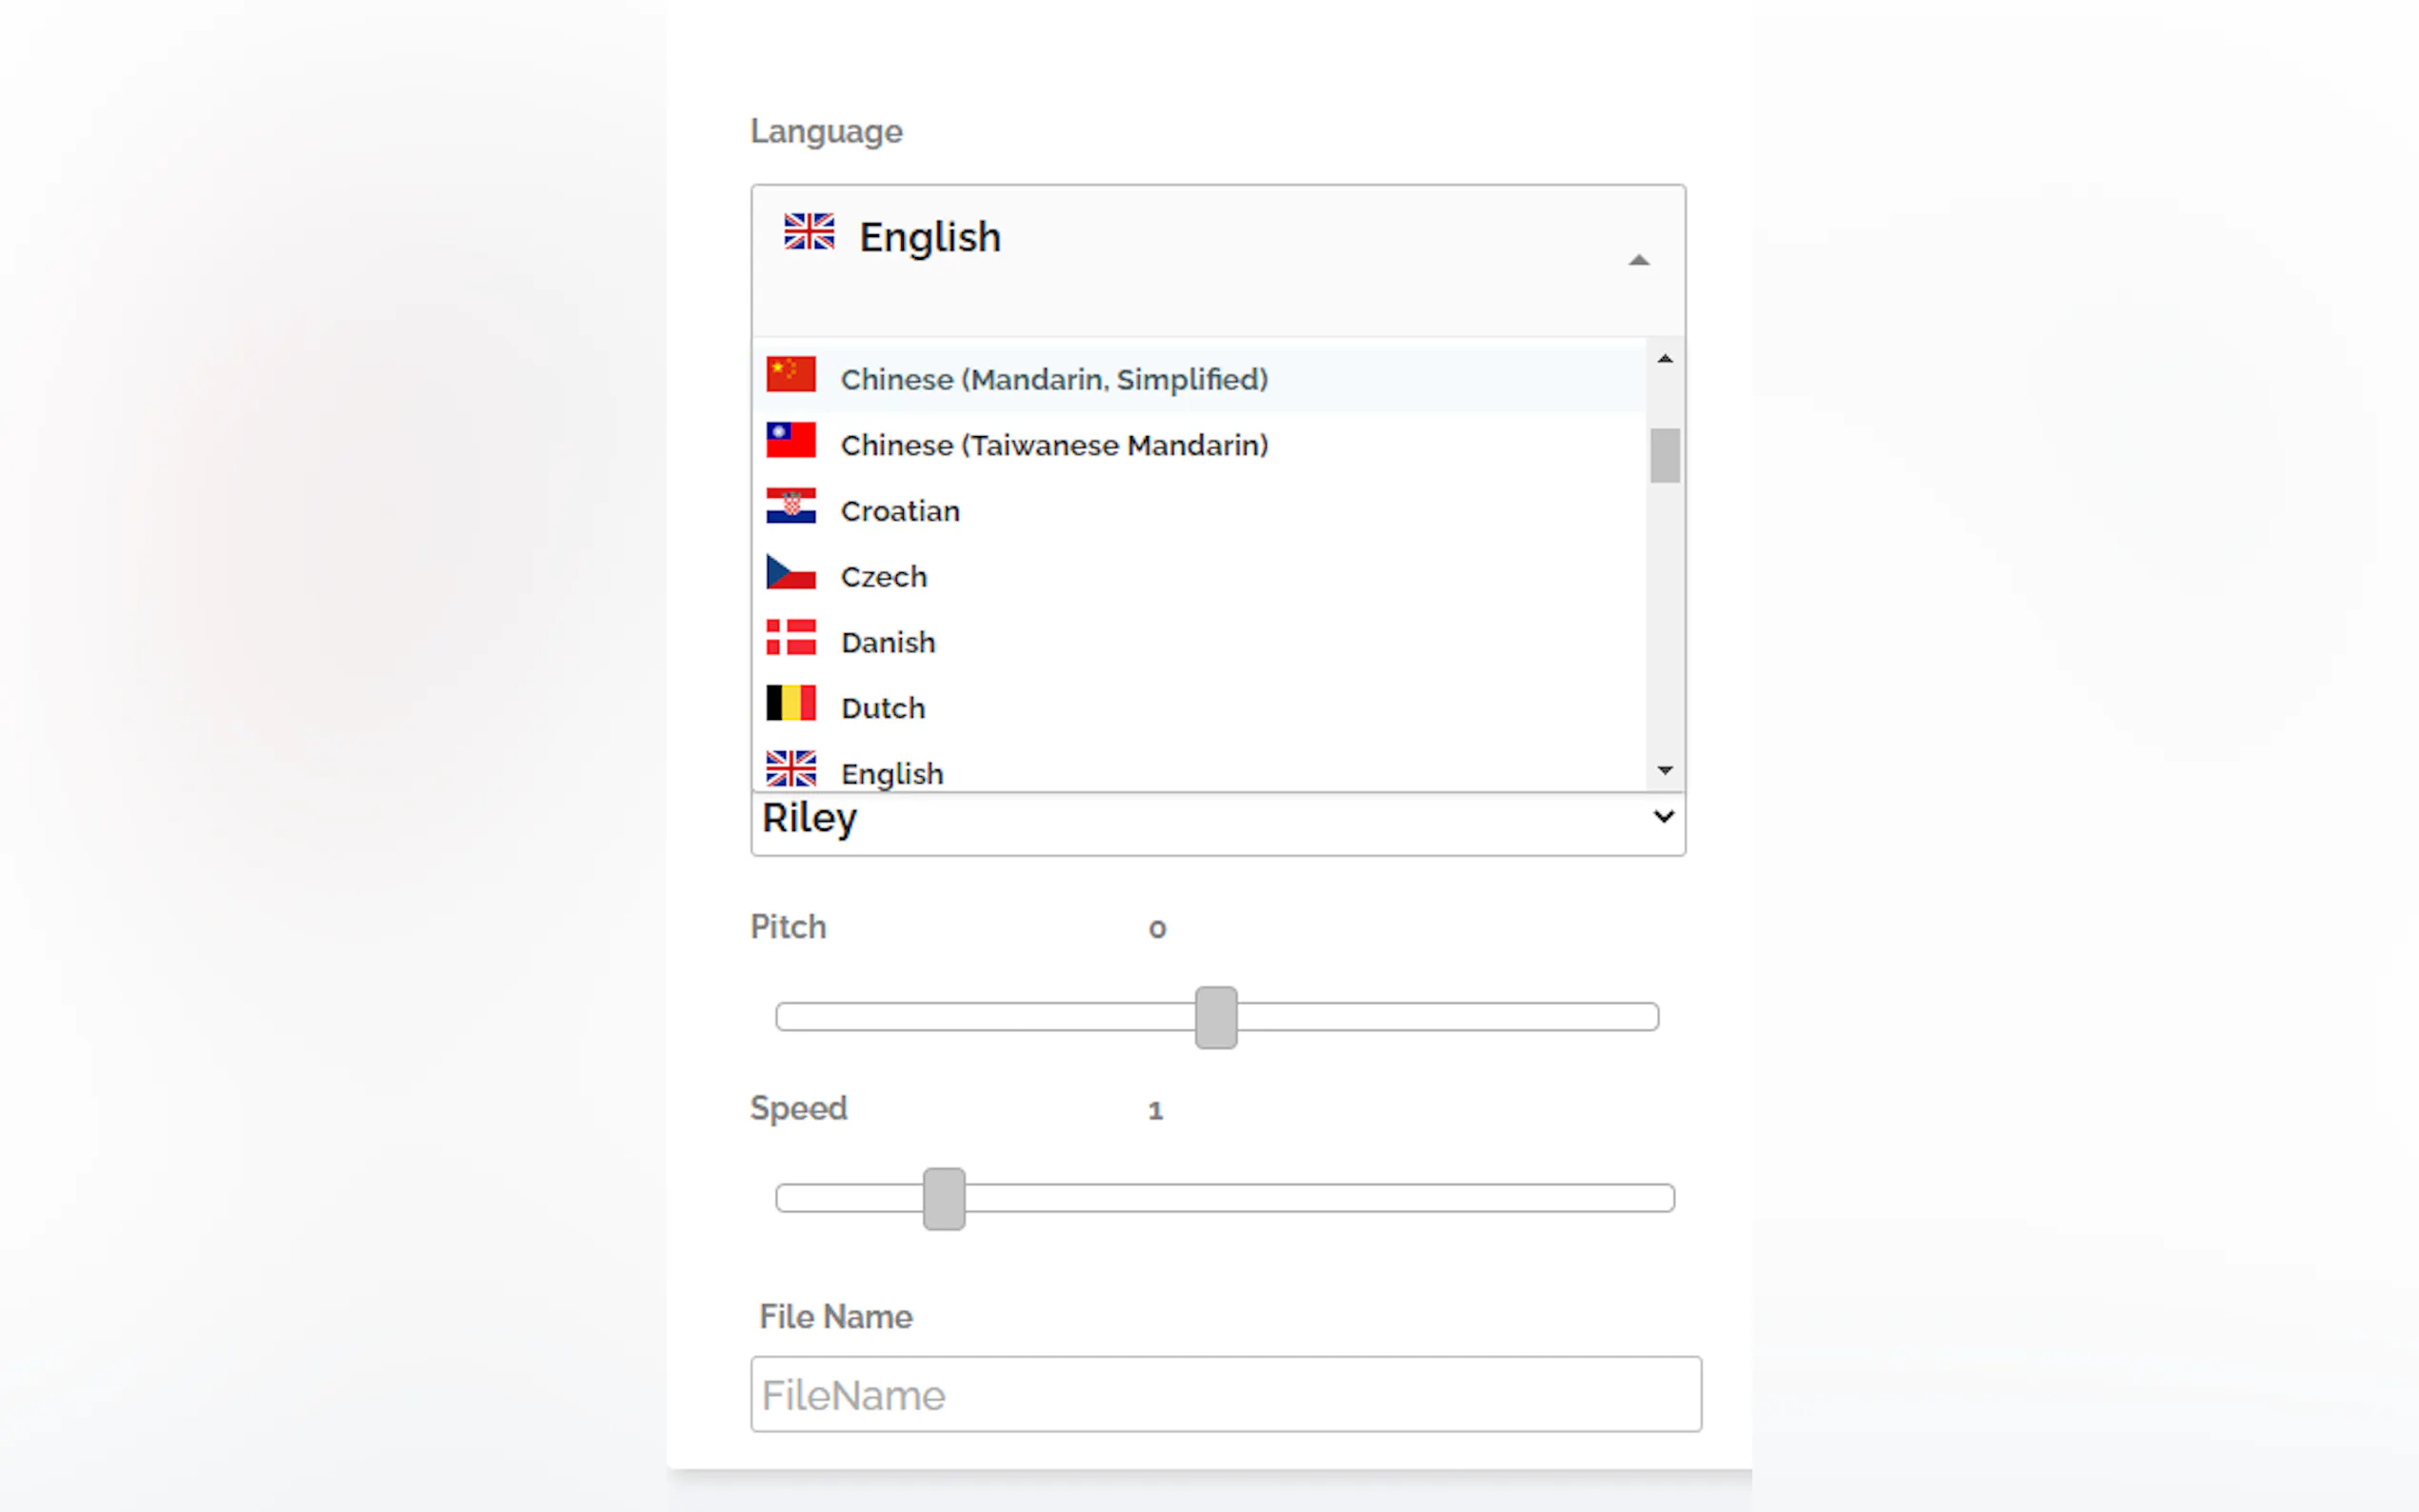Viewport: 2419px width, 1512px height.
Task: Click the Speed slider handle
Action: pos(943,1198)
